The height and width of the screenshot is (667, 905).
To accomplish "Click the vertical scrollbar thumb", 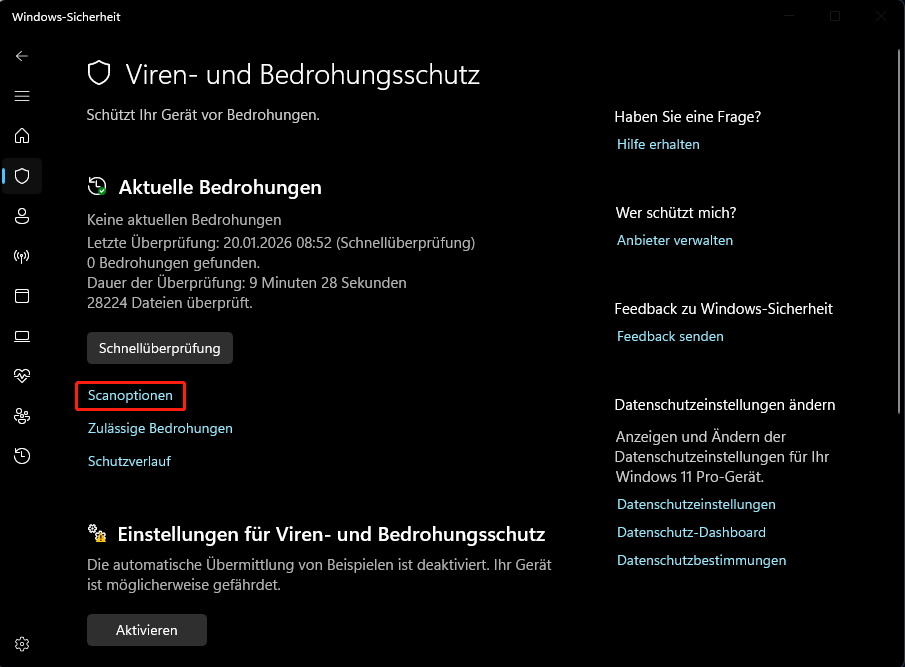I will point(899,231).
